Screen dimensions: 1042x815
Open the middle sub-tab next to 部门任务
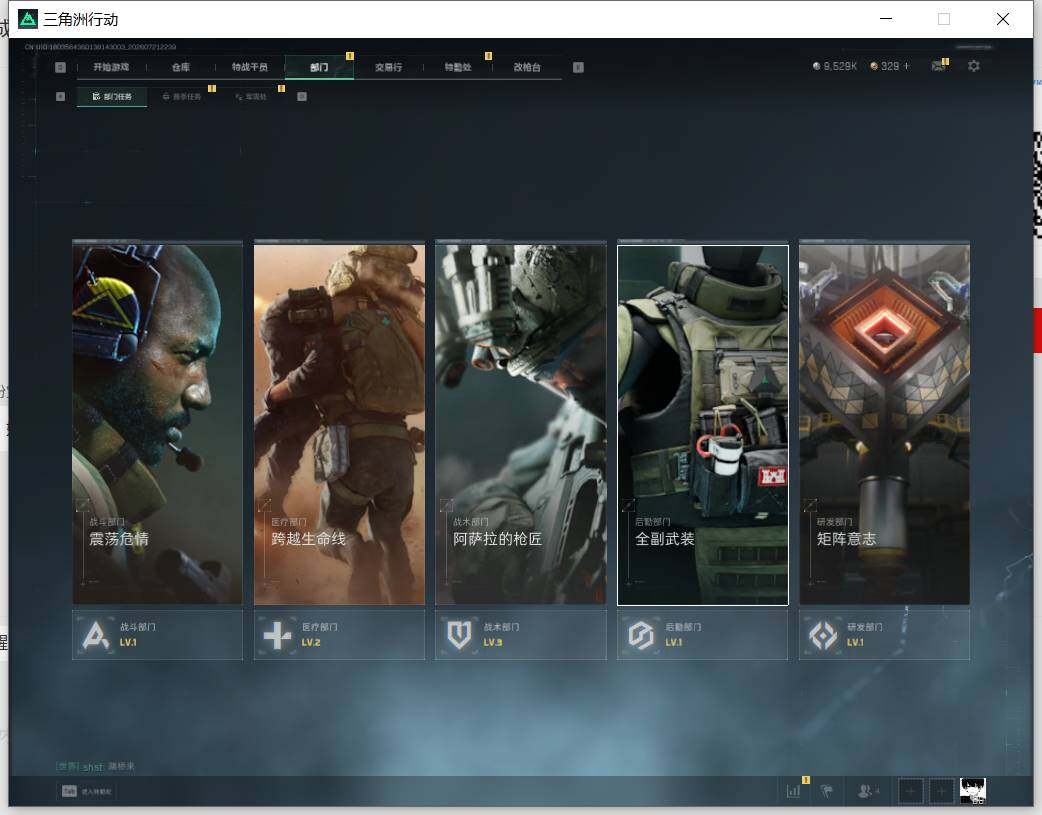pos(181,96)
